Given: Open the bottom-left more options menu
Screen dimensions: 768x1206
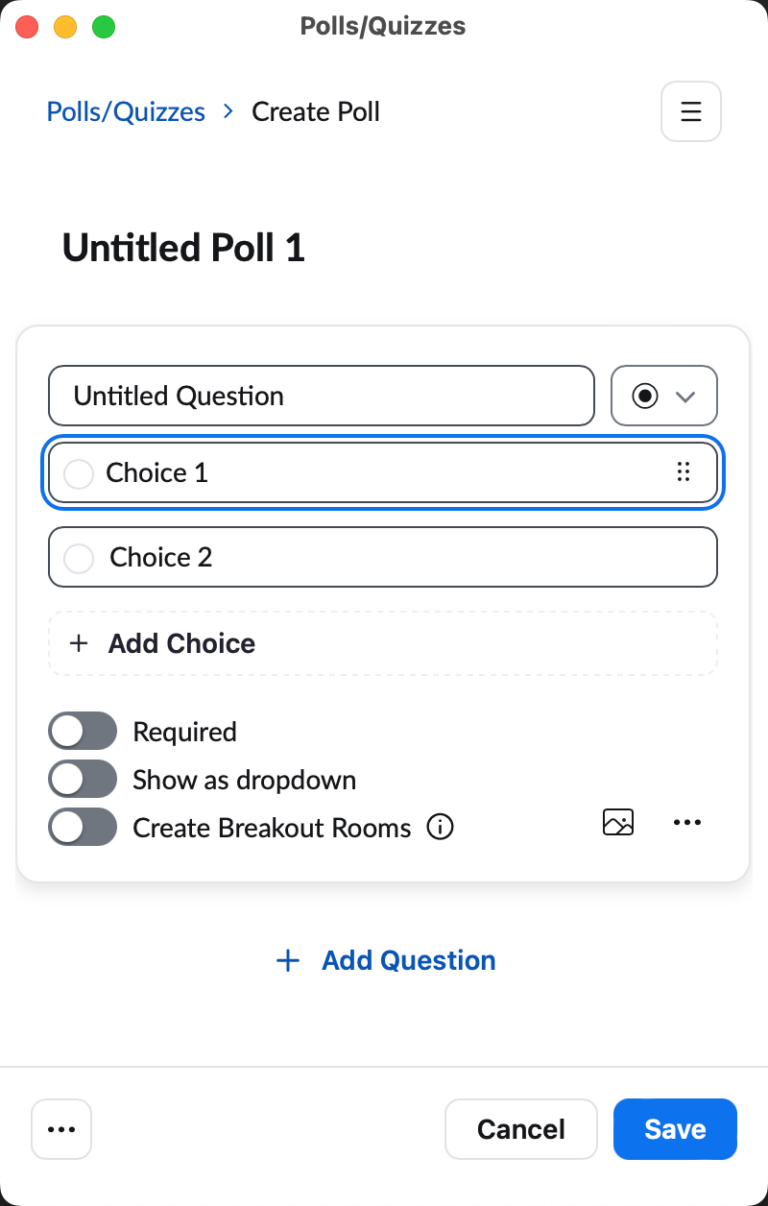Looking at the screenshot, I should [61, 1129].
